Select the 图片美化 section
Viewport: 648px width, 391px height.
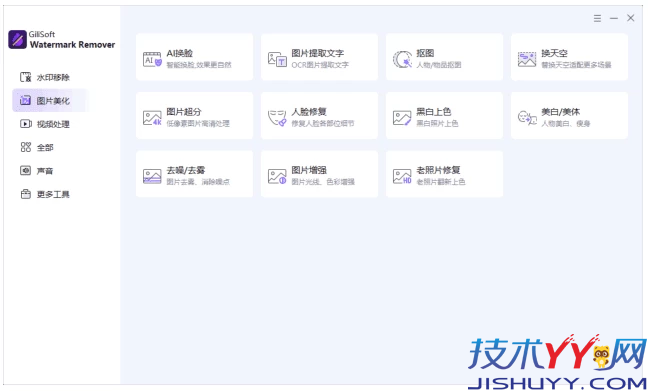[x=50, y=100]
